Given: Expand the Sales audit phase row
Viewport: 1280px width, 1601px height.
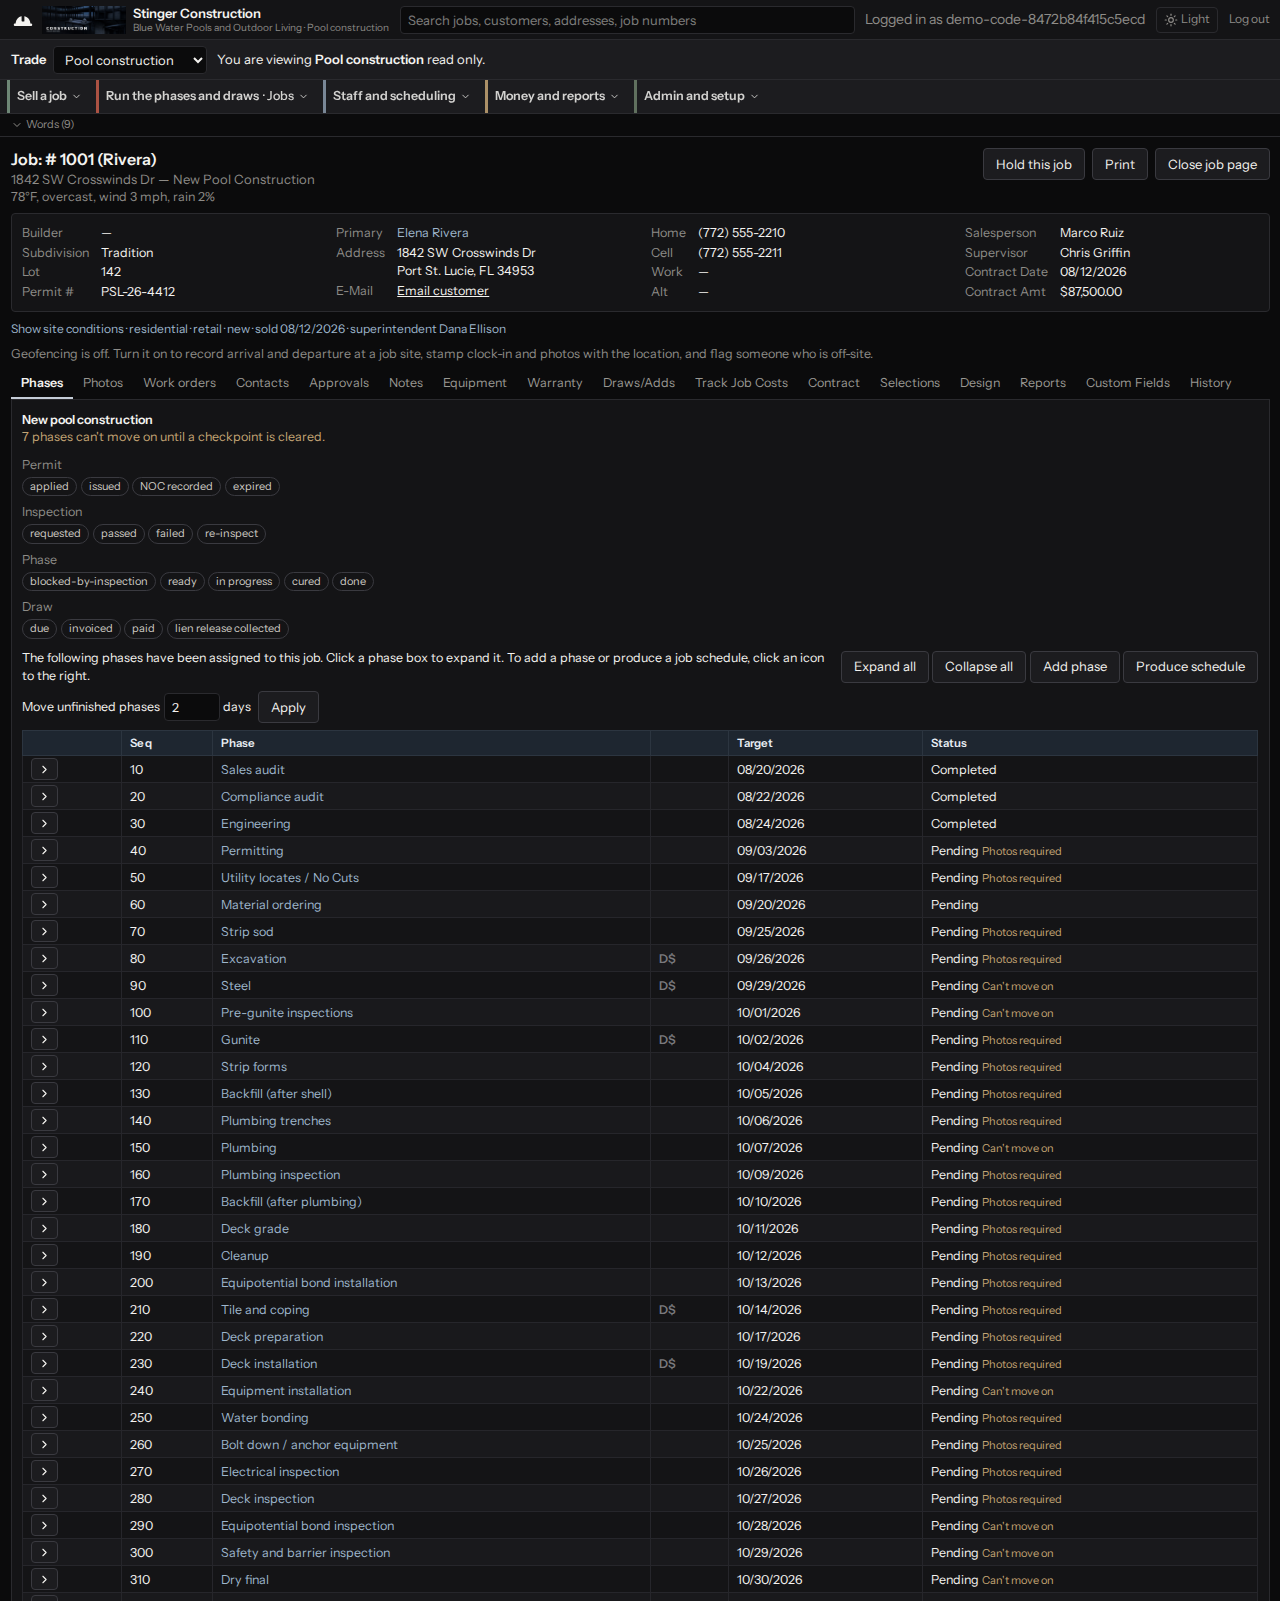Looking at the screenshot, I should tap(44, 770).
